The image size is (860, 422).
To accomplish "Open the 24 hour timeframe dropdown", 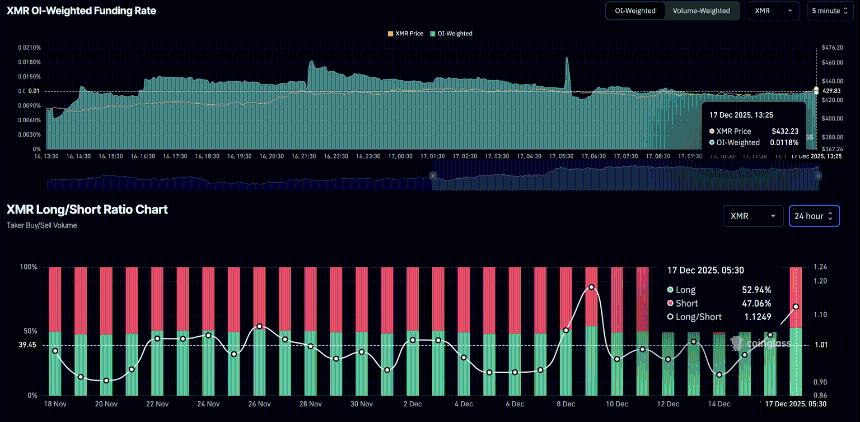I will coord(813,216).
